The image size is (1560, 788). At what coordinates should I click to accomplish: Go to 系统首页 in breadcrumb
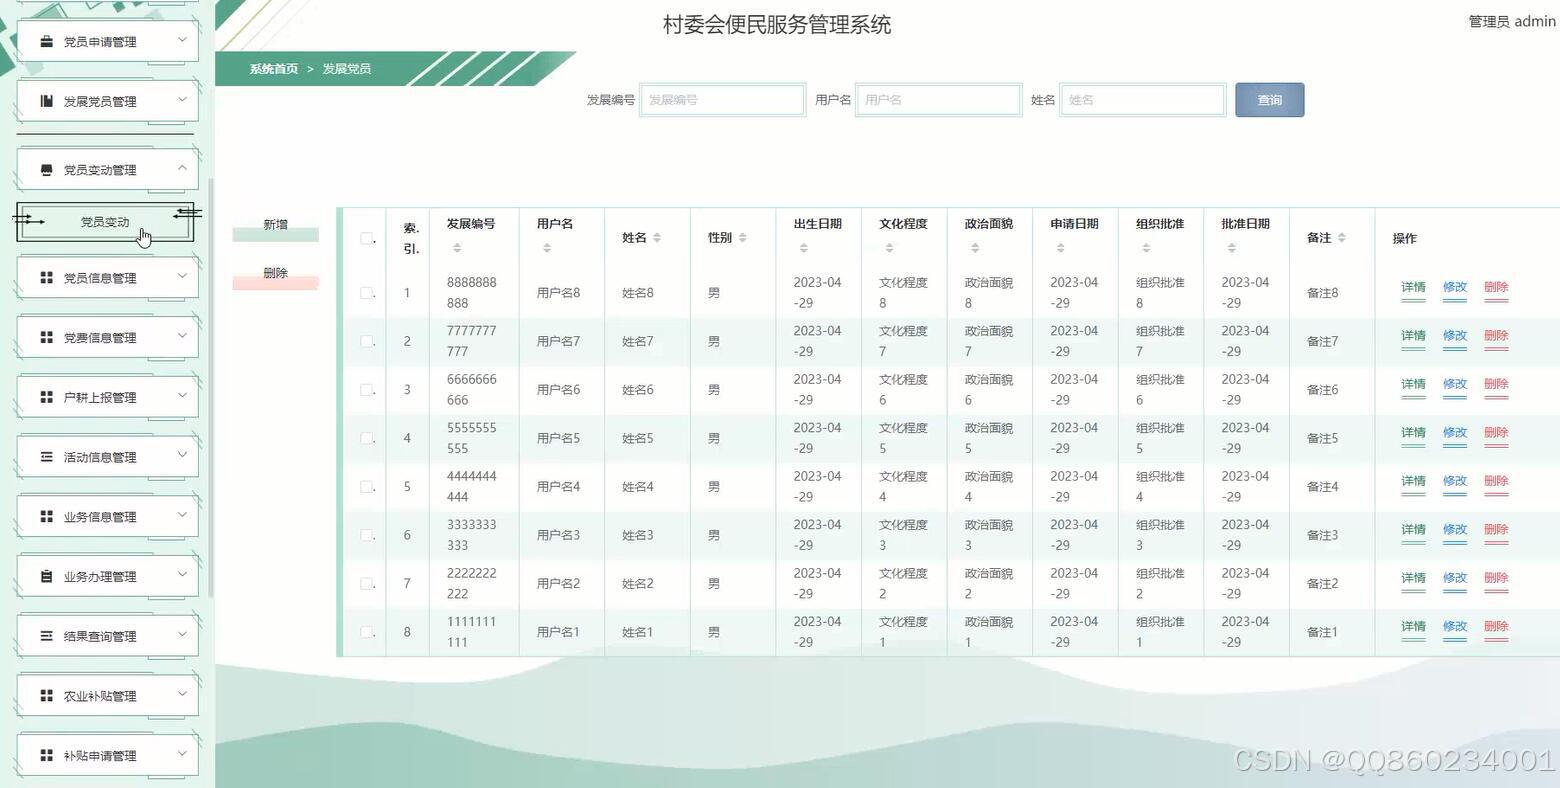[274, 69]
